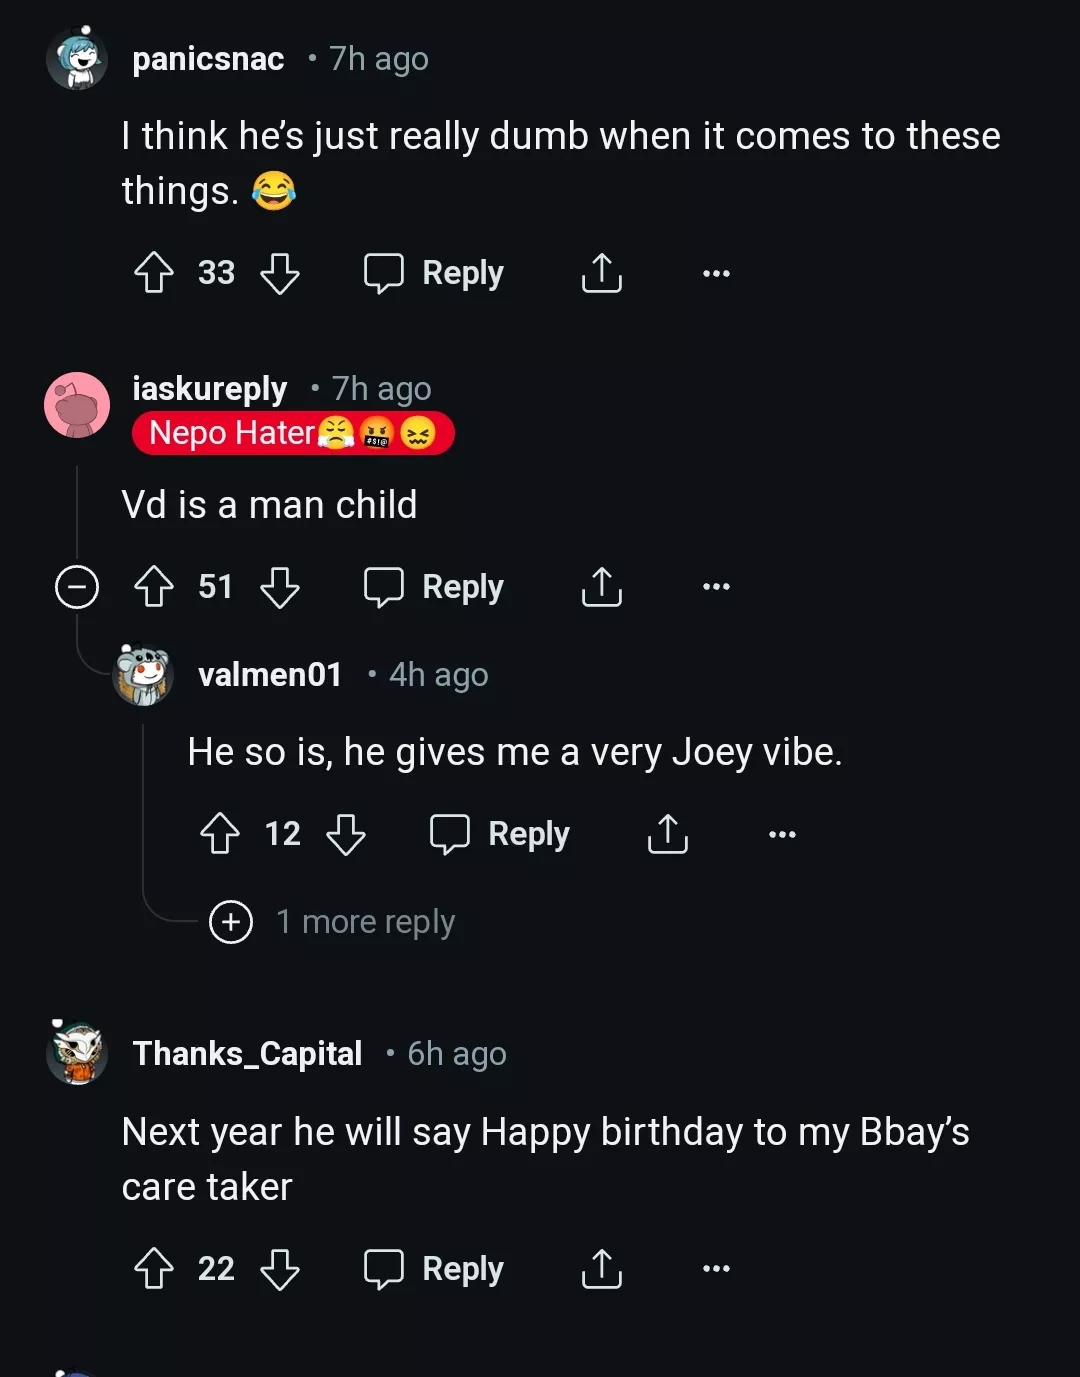This screenshot has width=1080, height=1377.
Task: Reply to panicsnac's comment
Action: point(434,273)
